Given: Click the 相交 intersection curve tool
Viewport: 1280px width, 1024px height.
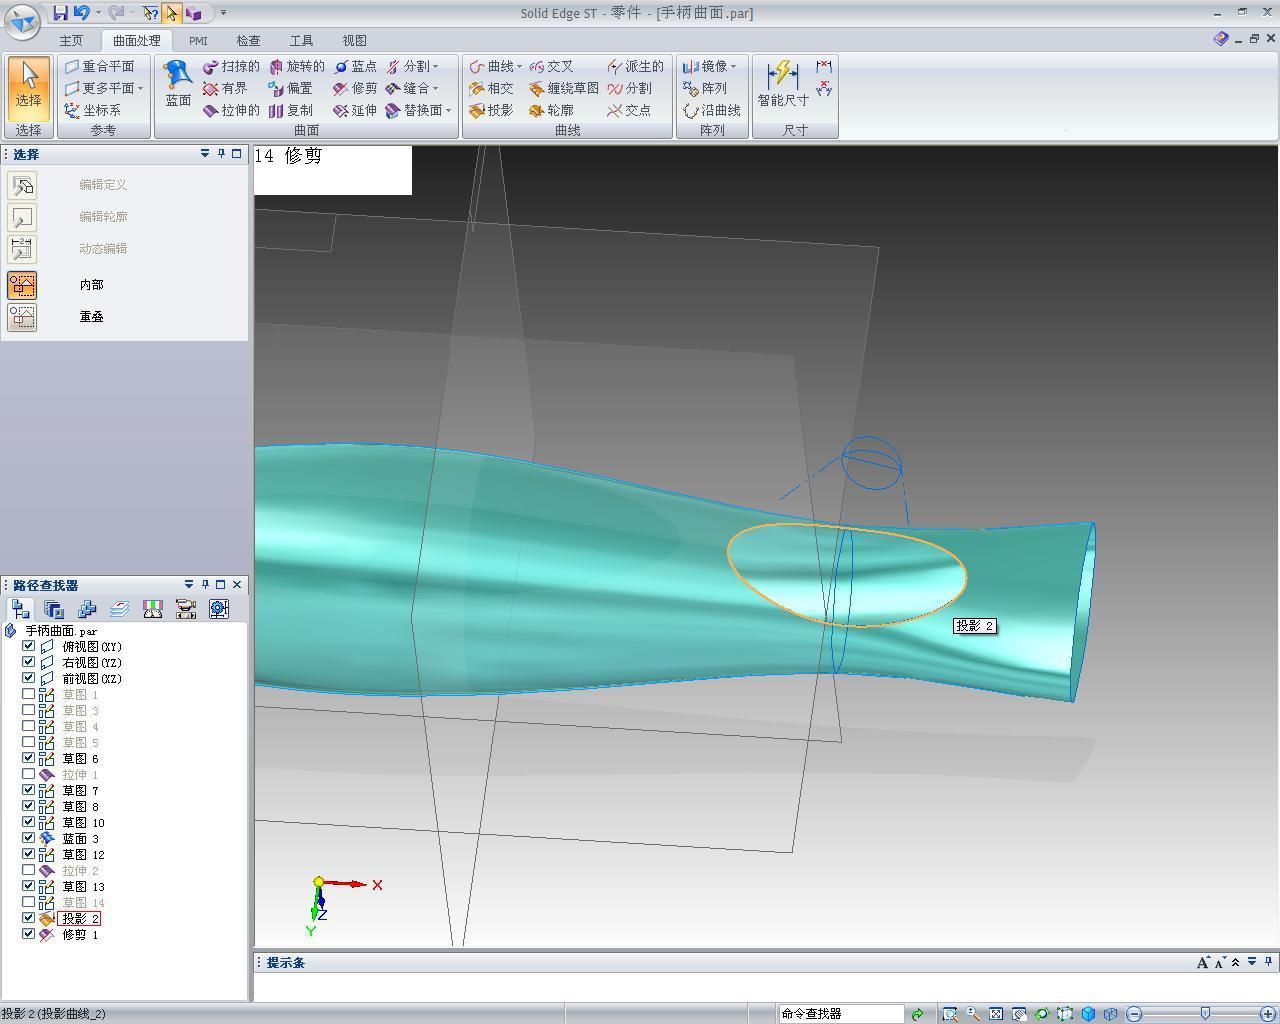Looking at the screenshot, I should [x=491, y=88].
